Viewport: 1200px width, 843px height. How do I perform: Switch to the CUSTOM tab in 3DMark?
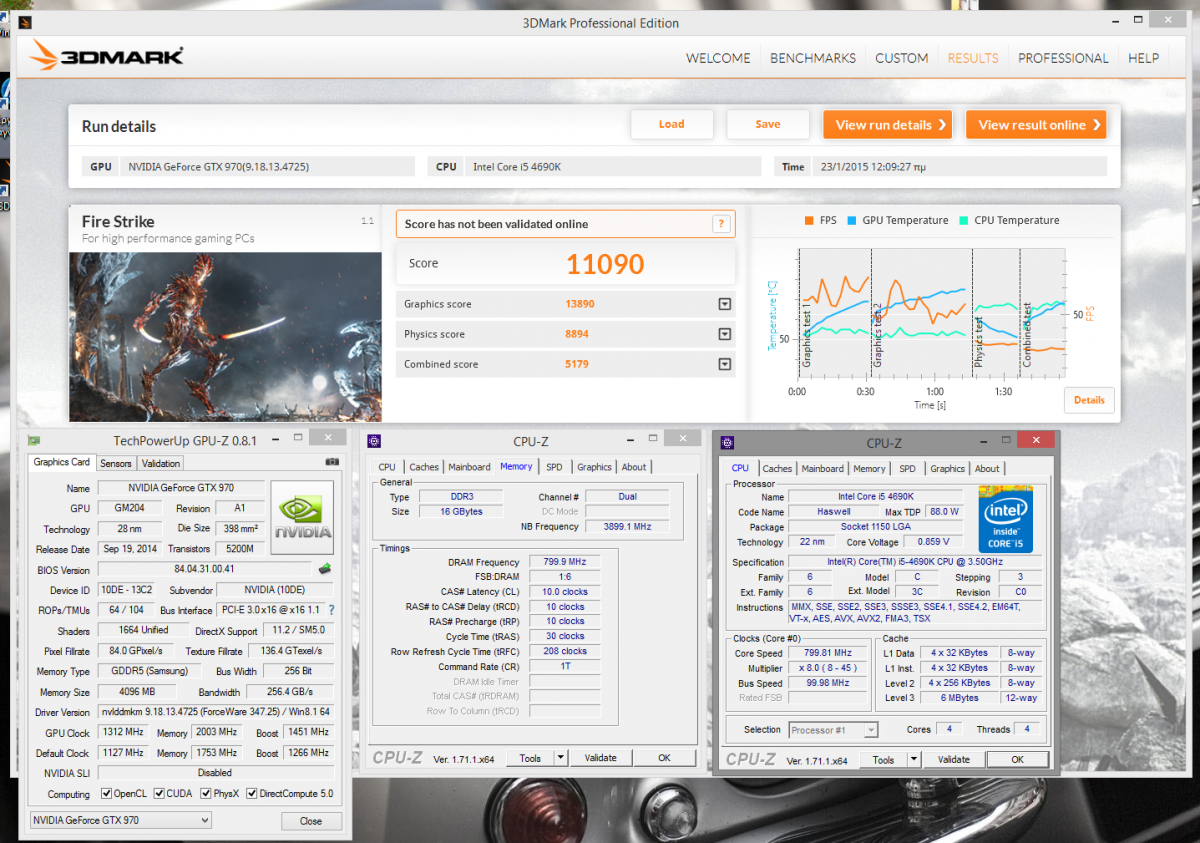pyautogui.click(x=902, y=58)
